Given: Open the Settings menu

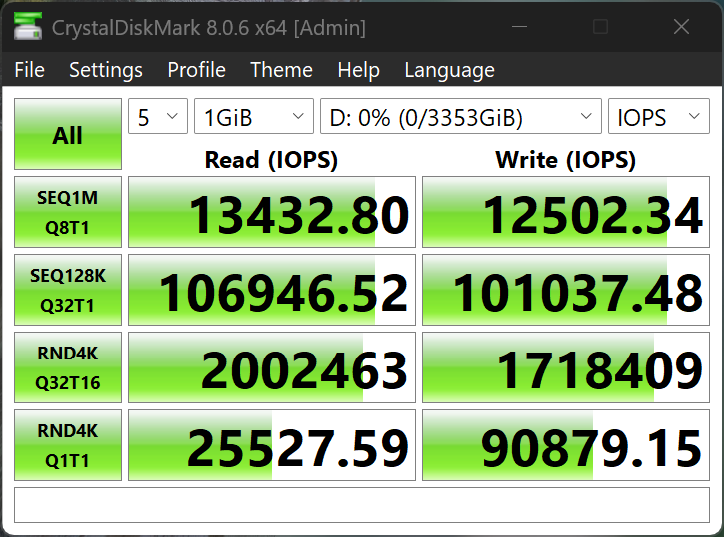Looking at the screenshot, I should click(106, 70).
